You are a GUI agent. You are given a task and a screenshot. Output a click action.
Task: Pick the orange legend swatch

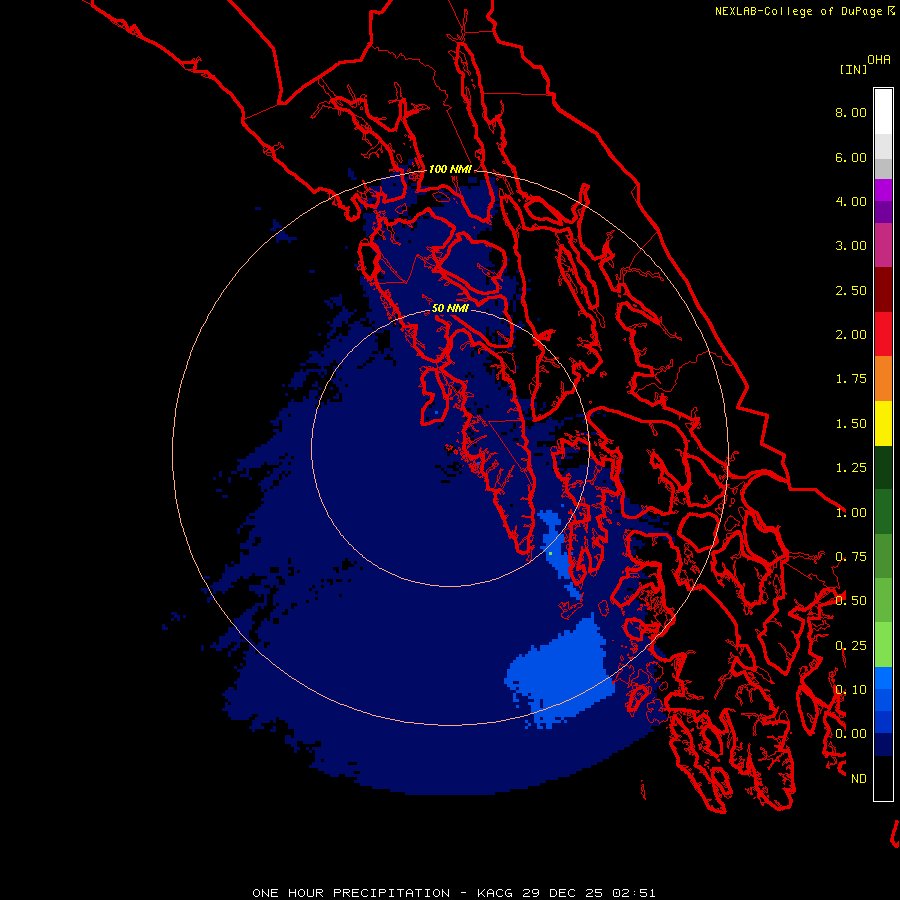[x=883, y=378]
